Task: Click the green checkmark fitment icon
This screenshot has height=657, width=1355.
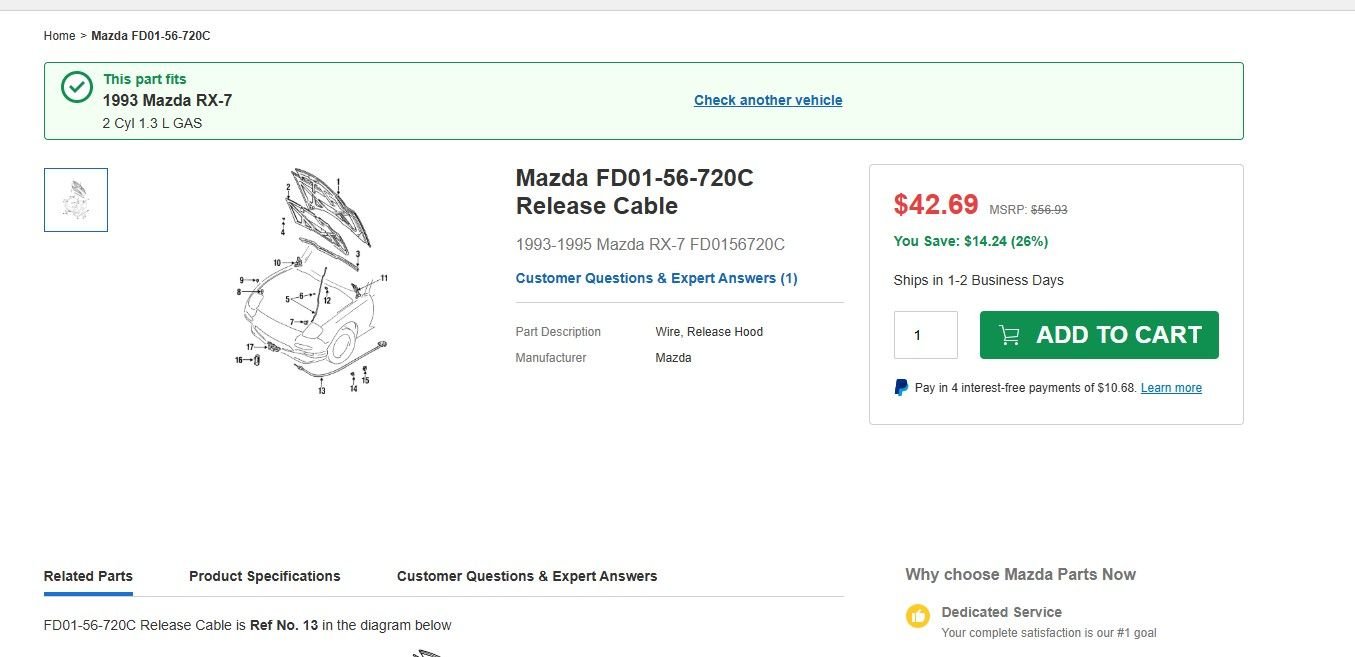Action: [77, 87]
